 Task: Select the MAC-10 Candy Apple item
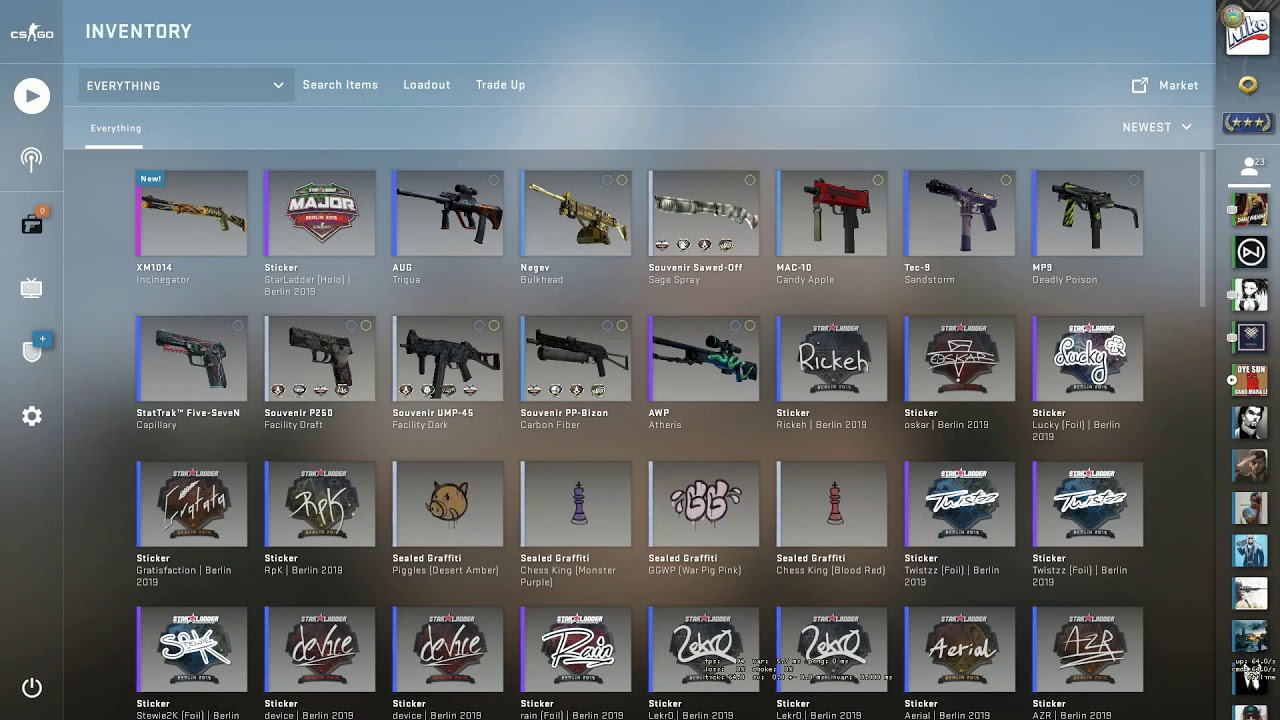(x=832, y=213)
